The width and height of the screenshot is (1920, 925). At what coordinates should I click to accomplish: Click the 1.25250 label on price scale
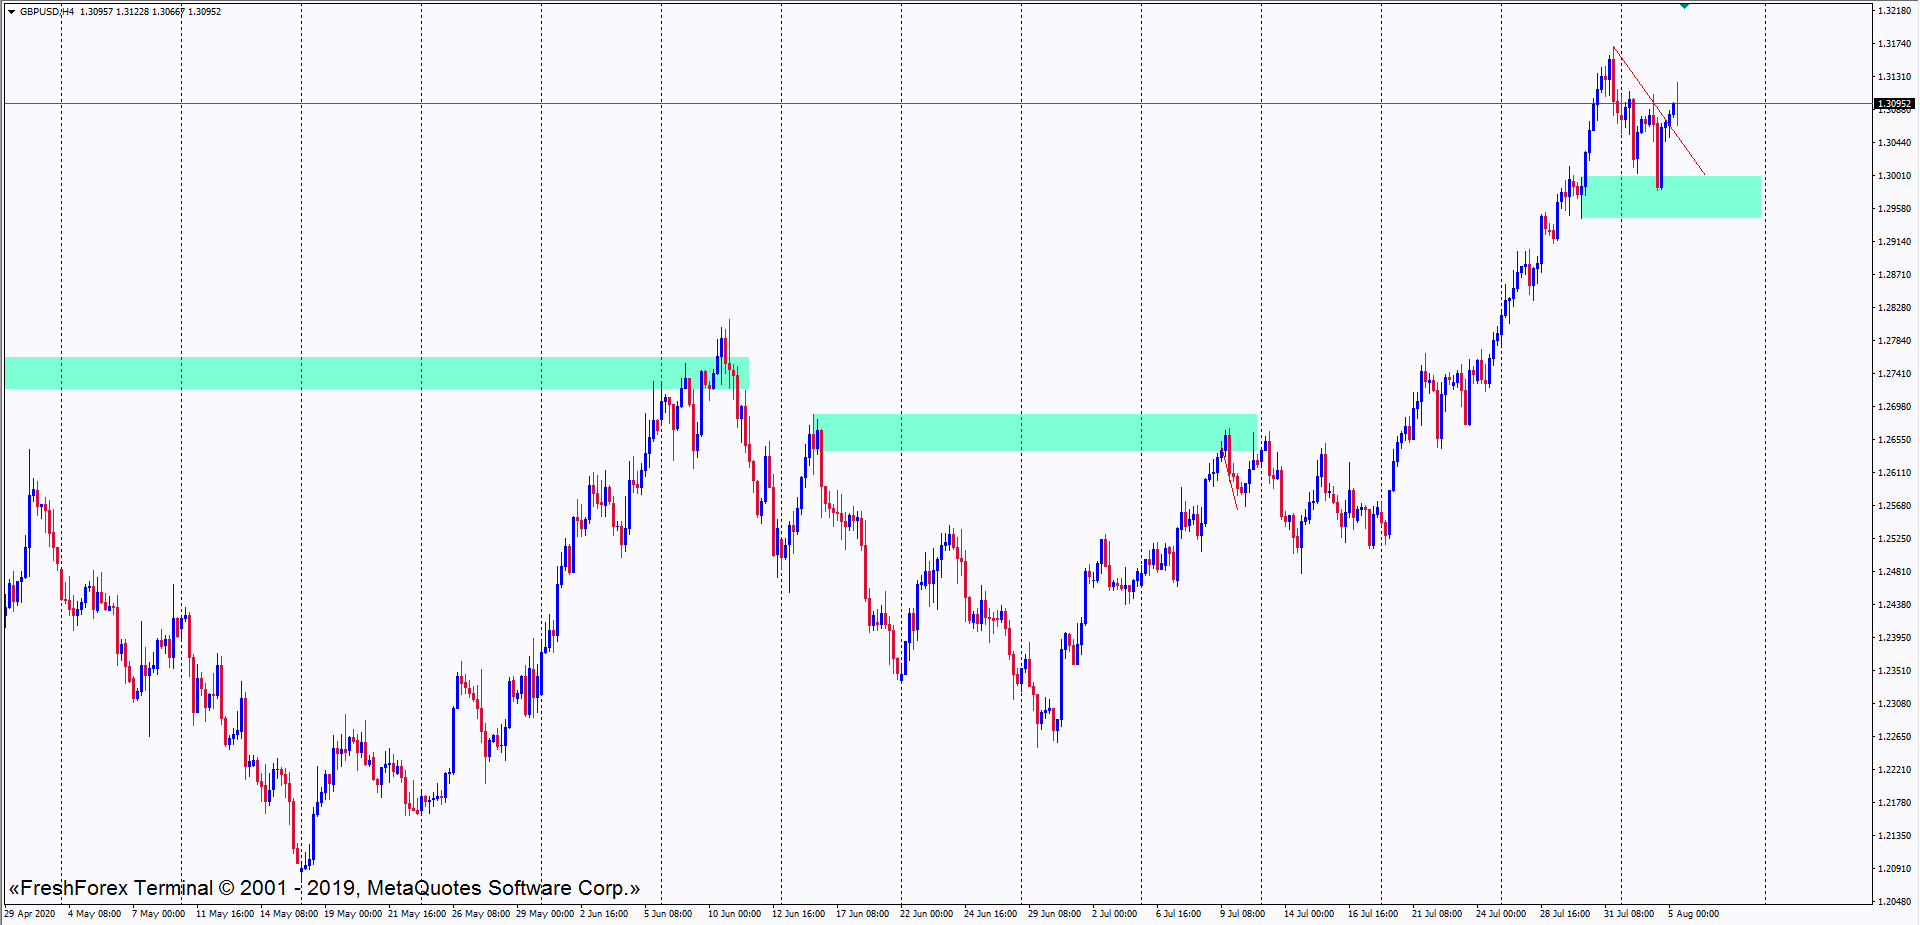tap(1894, 539)
